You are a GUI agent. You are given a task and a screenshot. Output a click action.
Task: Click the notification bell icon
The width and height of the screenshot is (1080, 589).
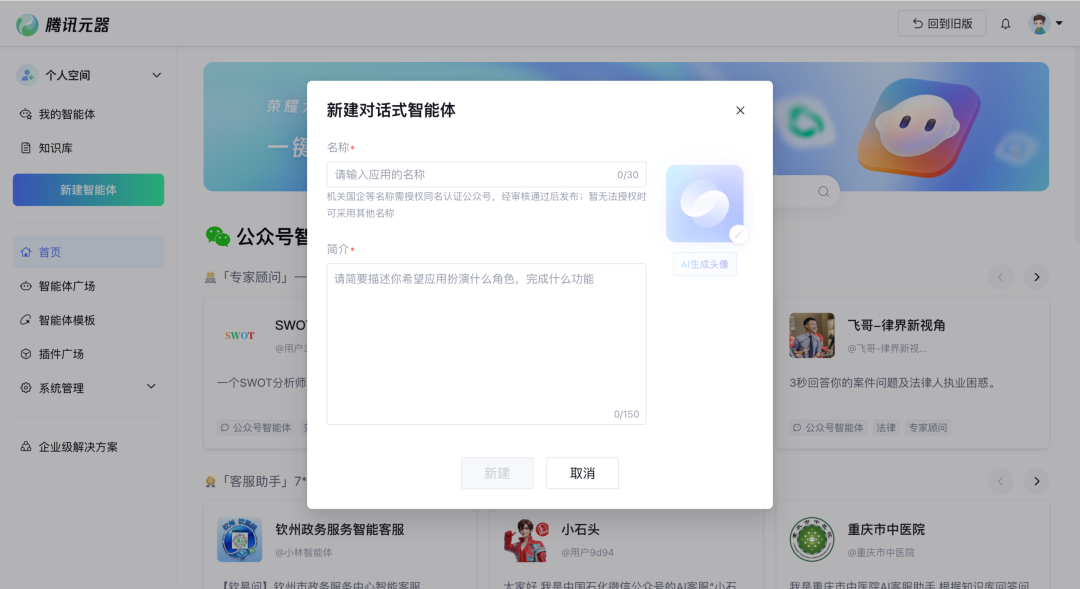point(1005,22)
